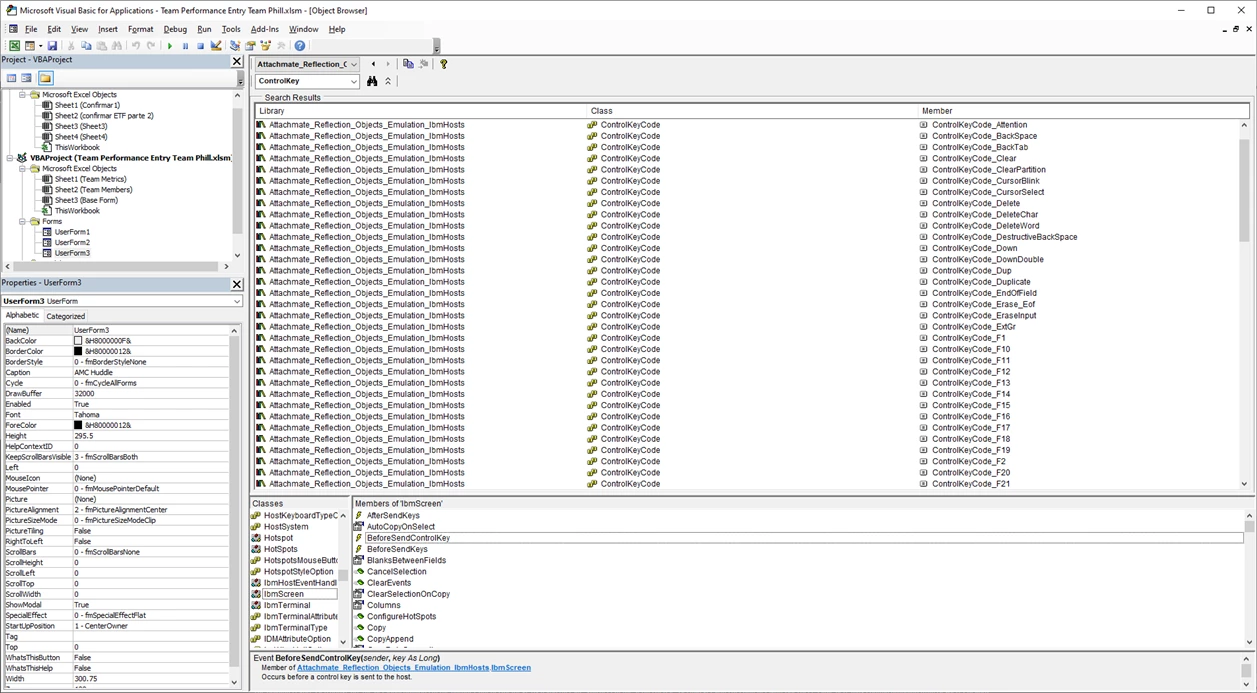Screen dimensions: 1257x693
Task: Collapse the Forms folder in project tree
Action: [x=23, y=221]
